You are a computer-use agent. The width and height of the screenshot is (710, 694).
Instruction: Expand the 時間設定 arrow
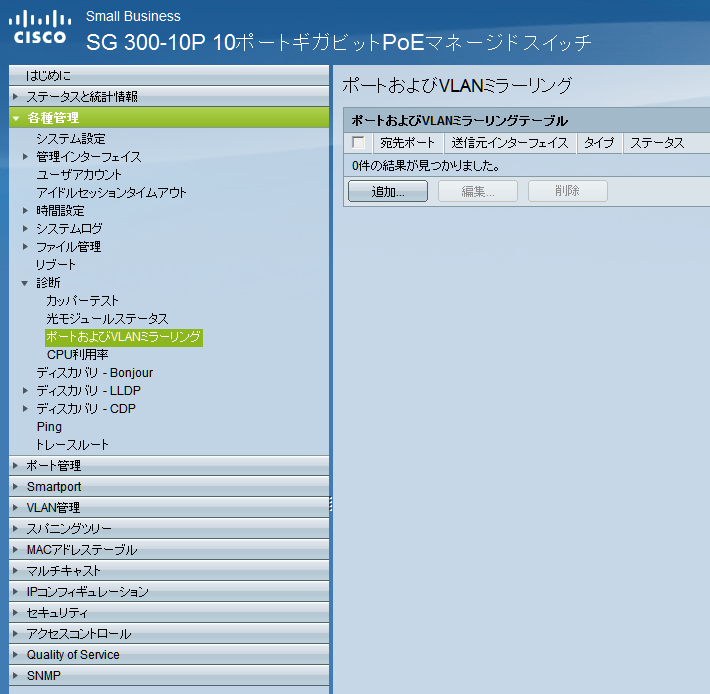pyautogui.click(x=25, y=211)
